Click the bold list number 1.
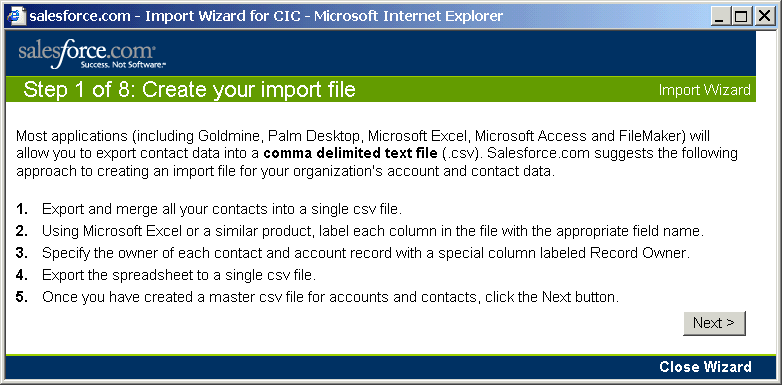The height and width of the screenshot is (385, 782). 21,209
